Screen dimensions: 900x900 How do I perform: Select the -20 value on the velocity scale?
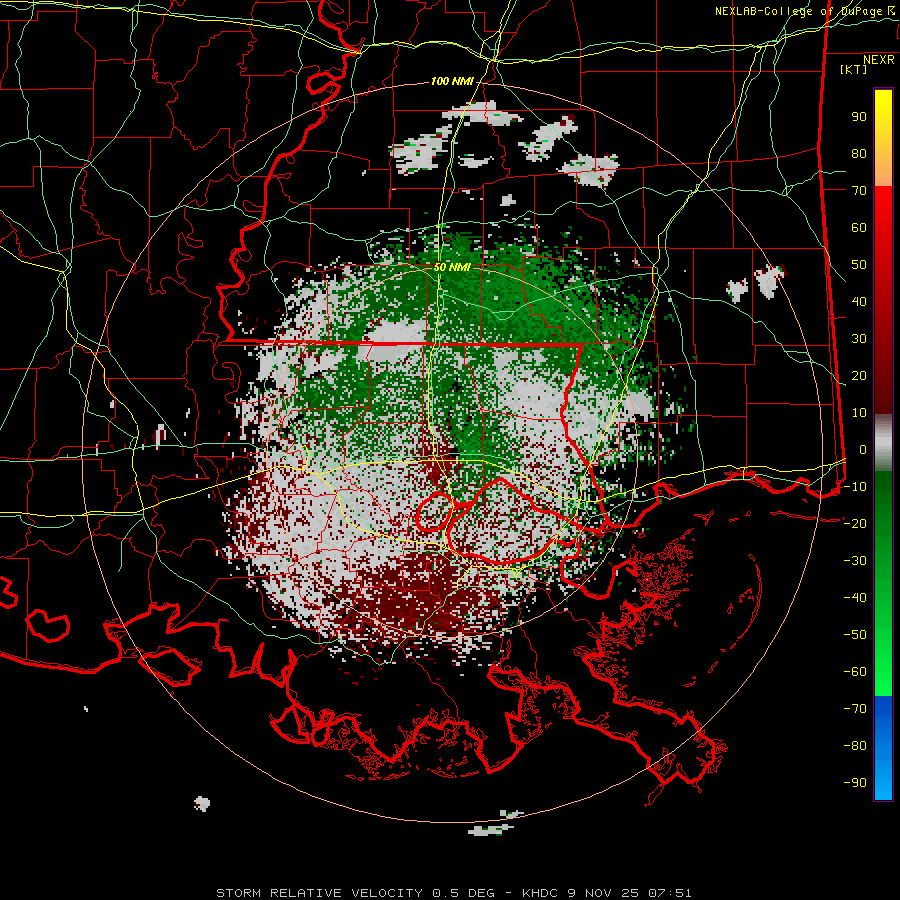855,523
